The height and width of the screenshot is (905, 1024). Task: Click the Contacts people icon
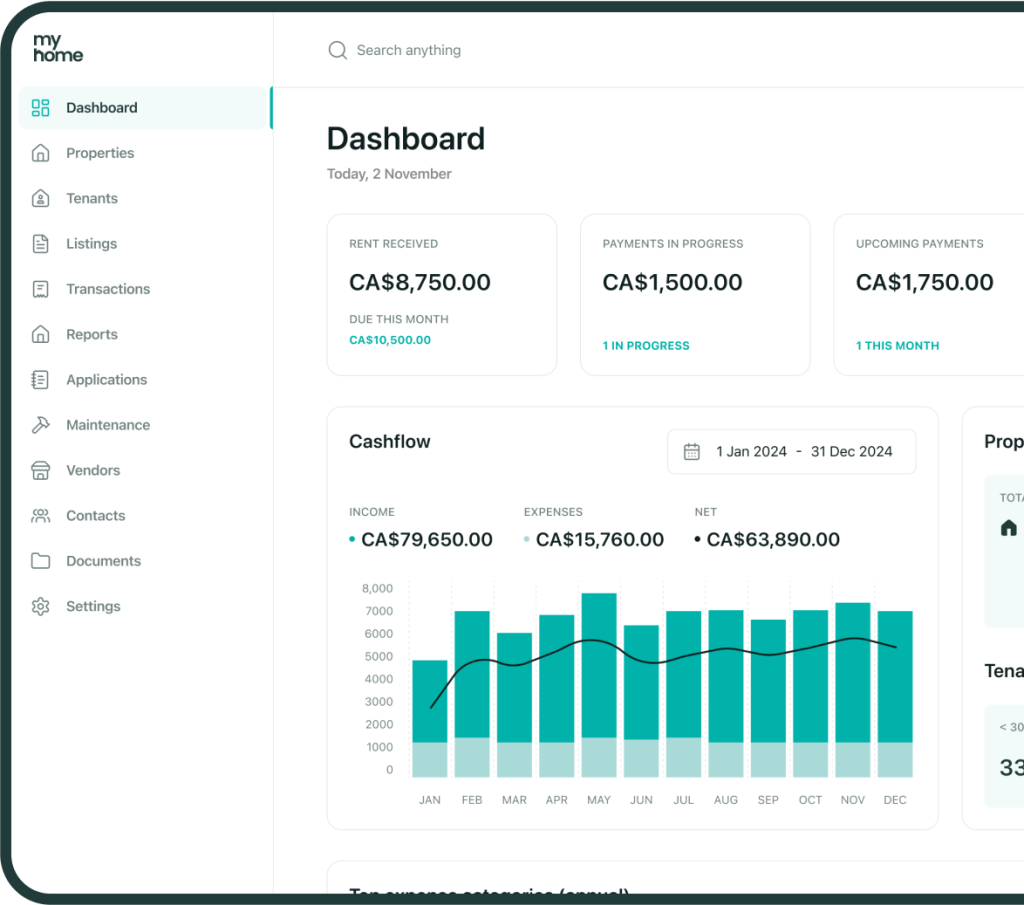click(40, 516)
